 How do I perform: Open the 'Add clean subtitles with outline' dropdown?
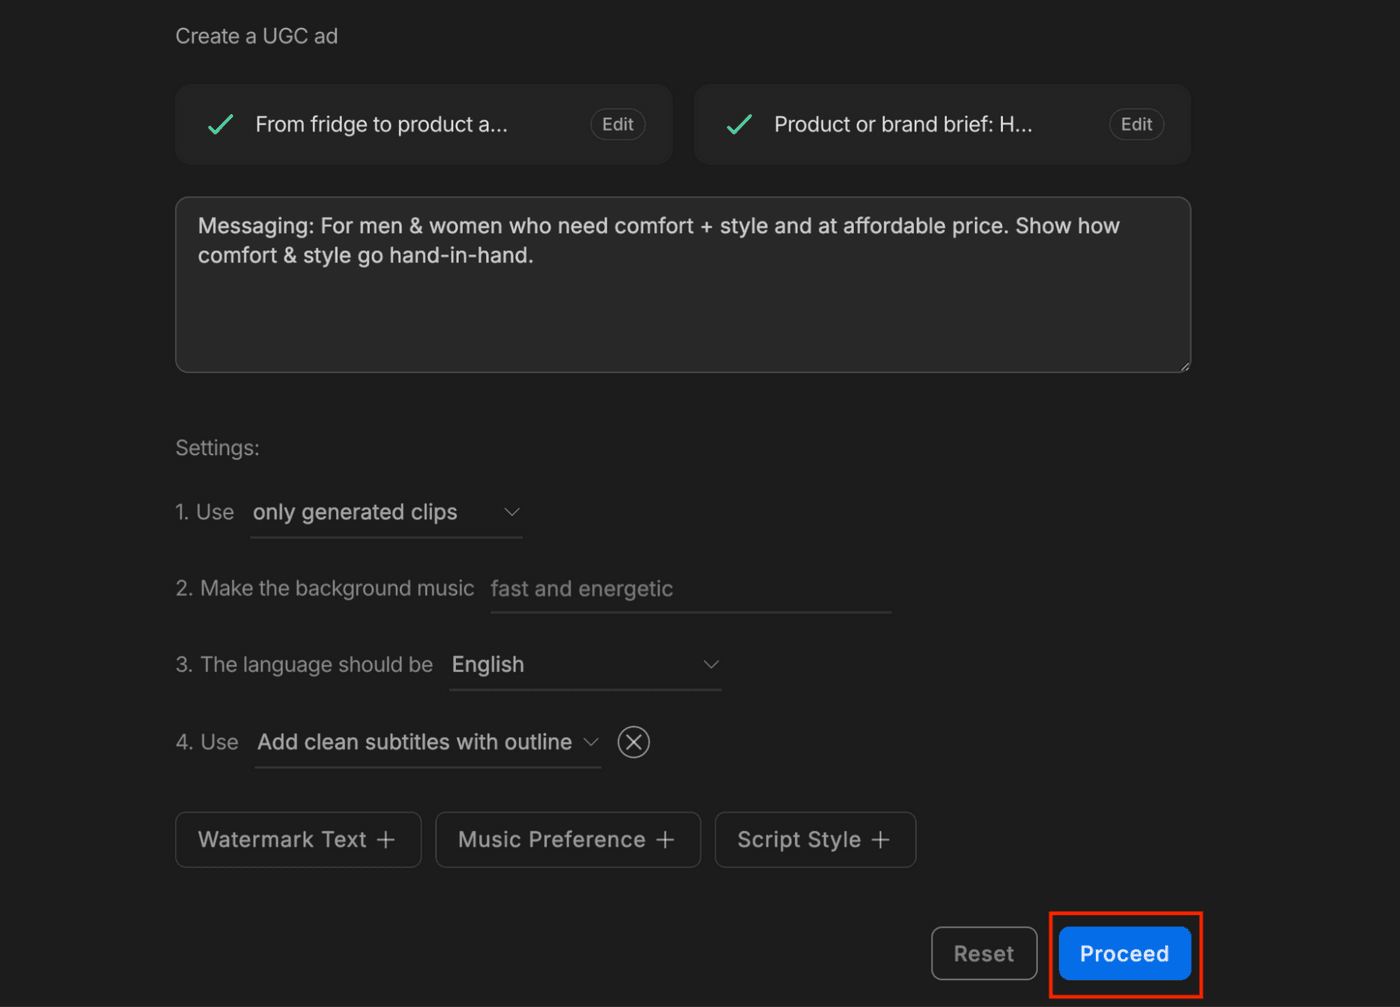[x=427, y=742]
